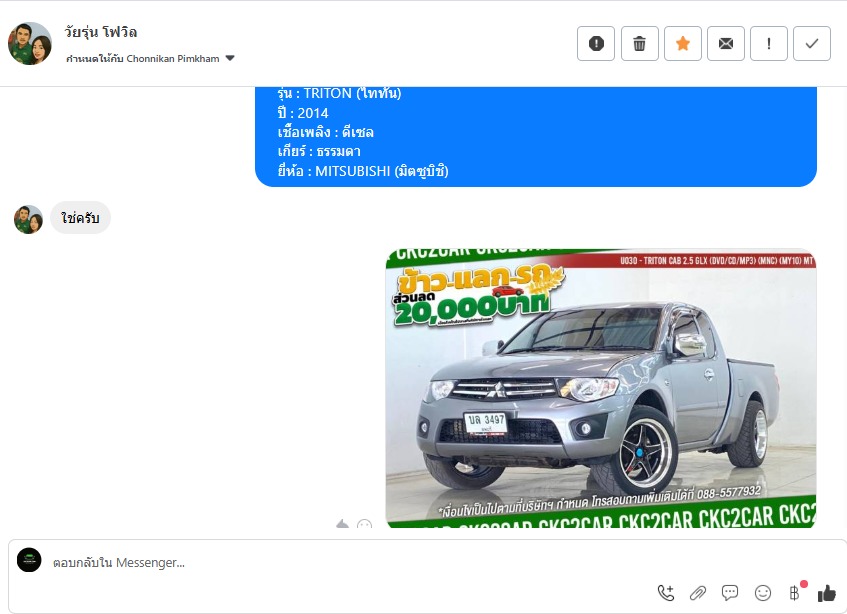Mark conversation as spam icon
Image resolution: width=847 pixels, height=614 pixels.
point(596,43)
